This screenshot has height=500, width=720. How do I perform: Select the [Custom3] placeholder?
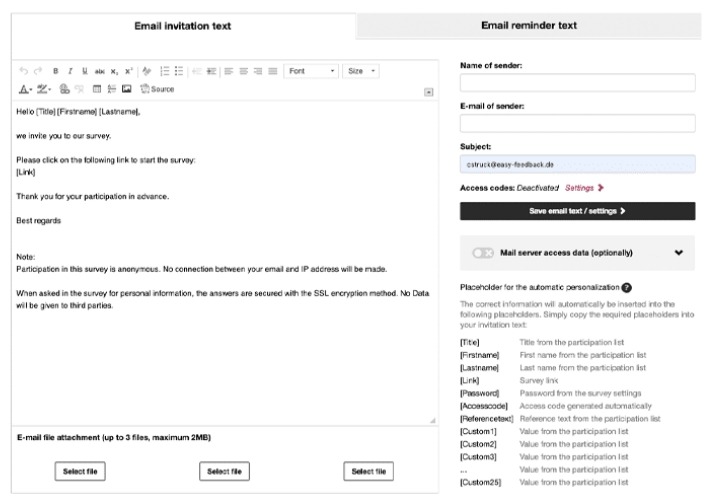click(x=478, y=457)
